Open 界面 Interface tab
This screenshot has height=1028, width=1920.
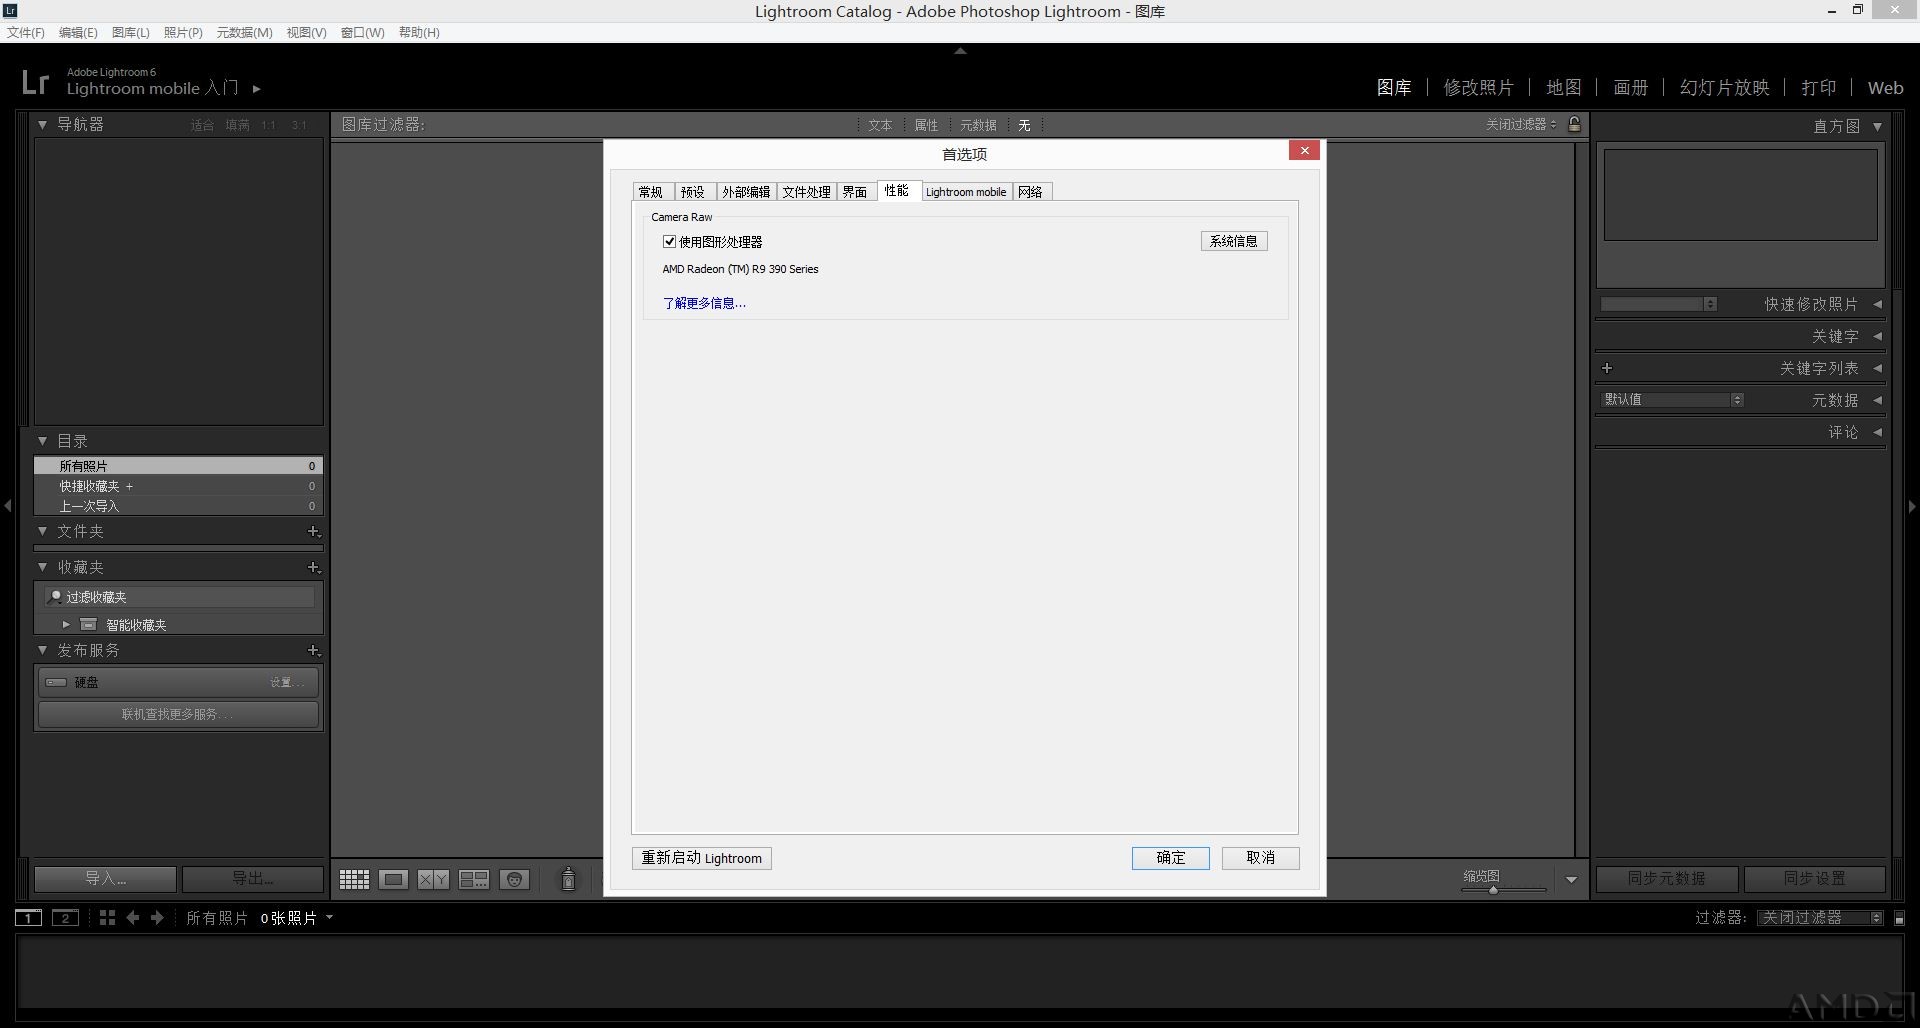(x=855, y=192)
